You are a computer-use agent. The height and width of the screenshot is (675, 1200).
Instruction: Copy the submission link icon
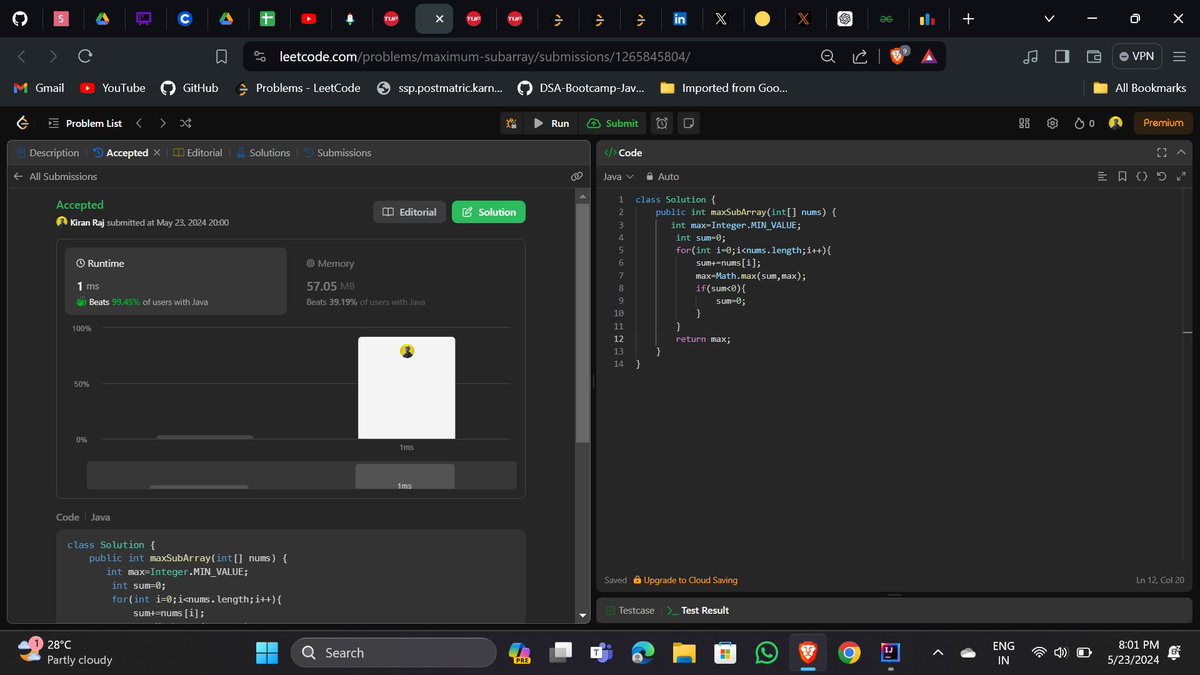tap(577, 176)
